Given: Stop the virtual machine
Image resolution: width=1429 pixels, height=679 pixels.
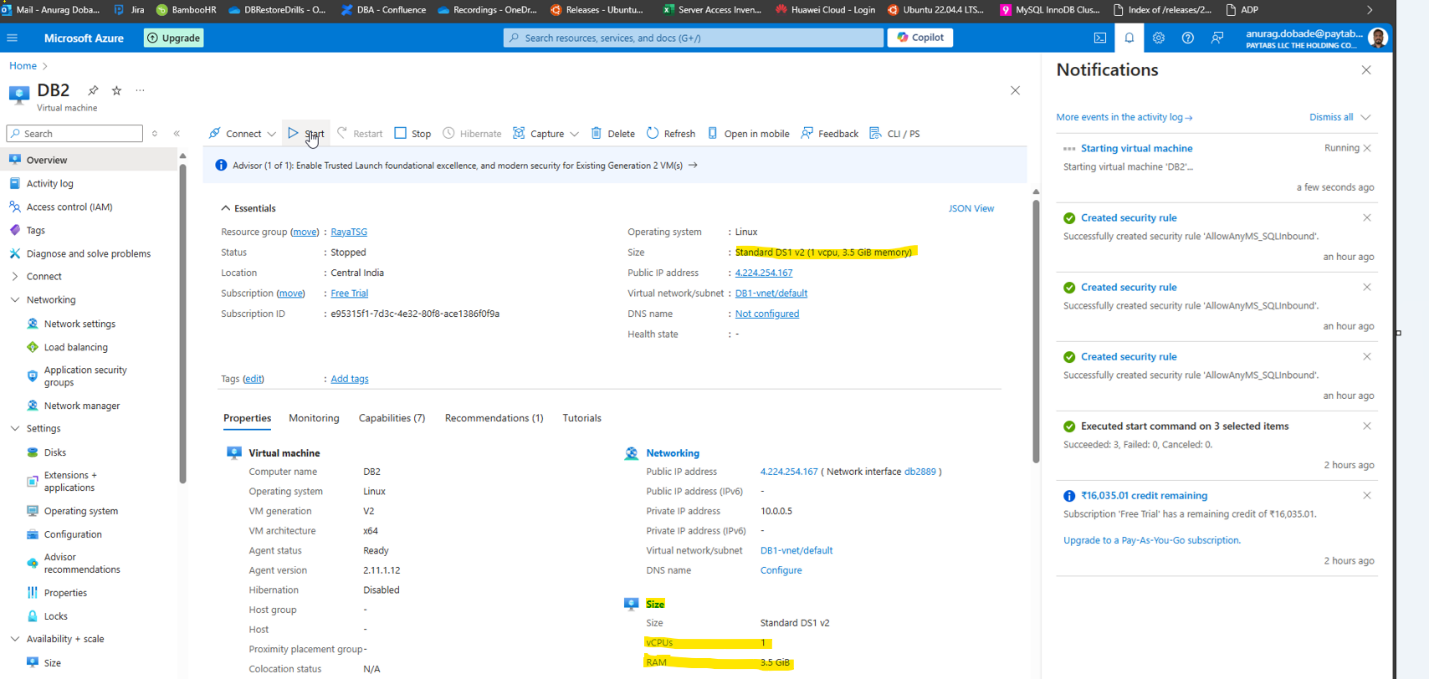Looking at the screenshot, I should (x=413, y=133).
